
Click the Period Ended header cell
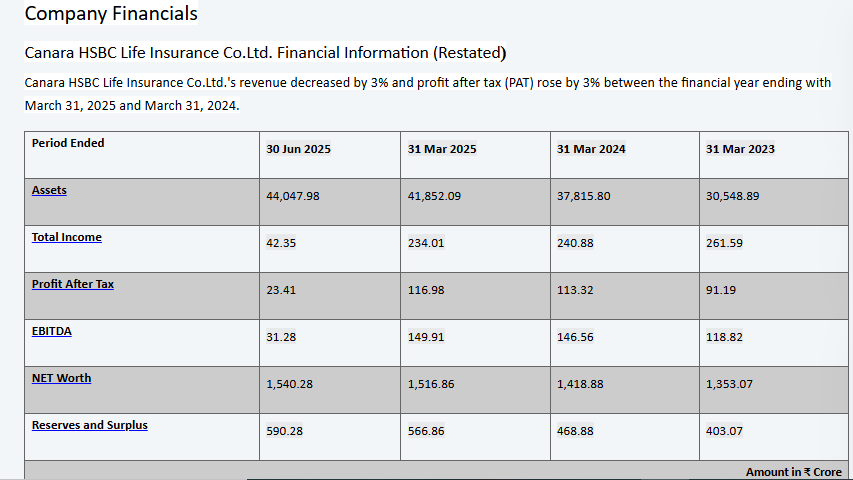coord(68,143)
